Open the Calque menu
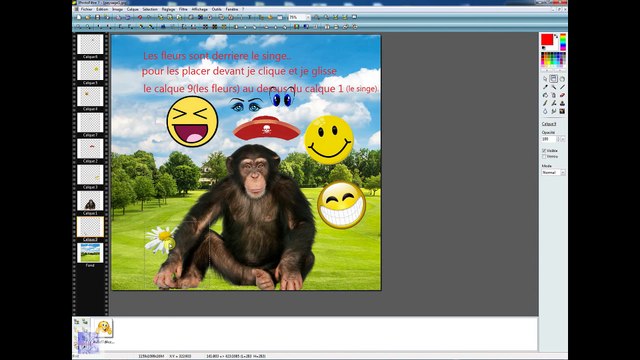 pos(132,9)
